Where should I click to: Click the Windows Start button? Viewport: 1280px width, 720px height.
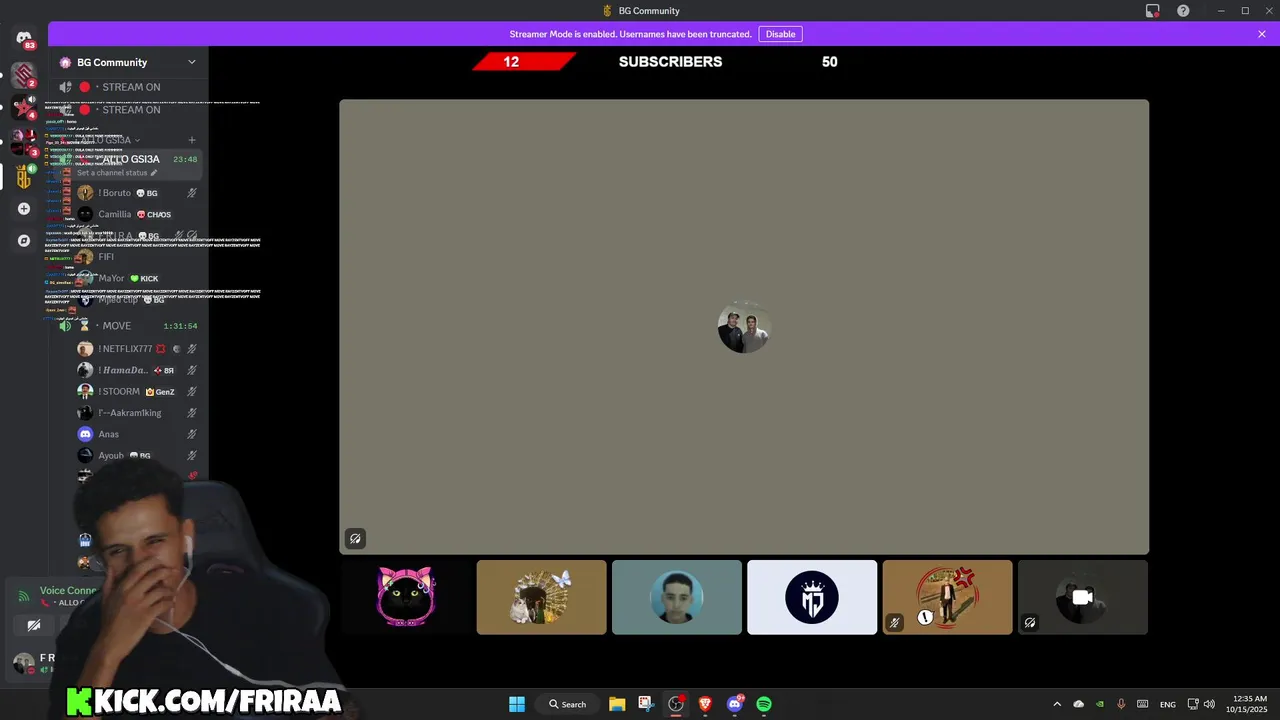[517, 704]
